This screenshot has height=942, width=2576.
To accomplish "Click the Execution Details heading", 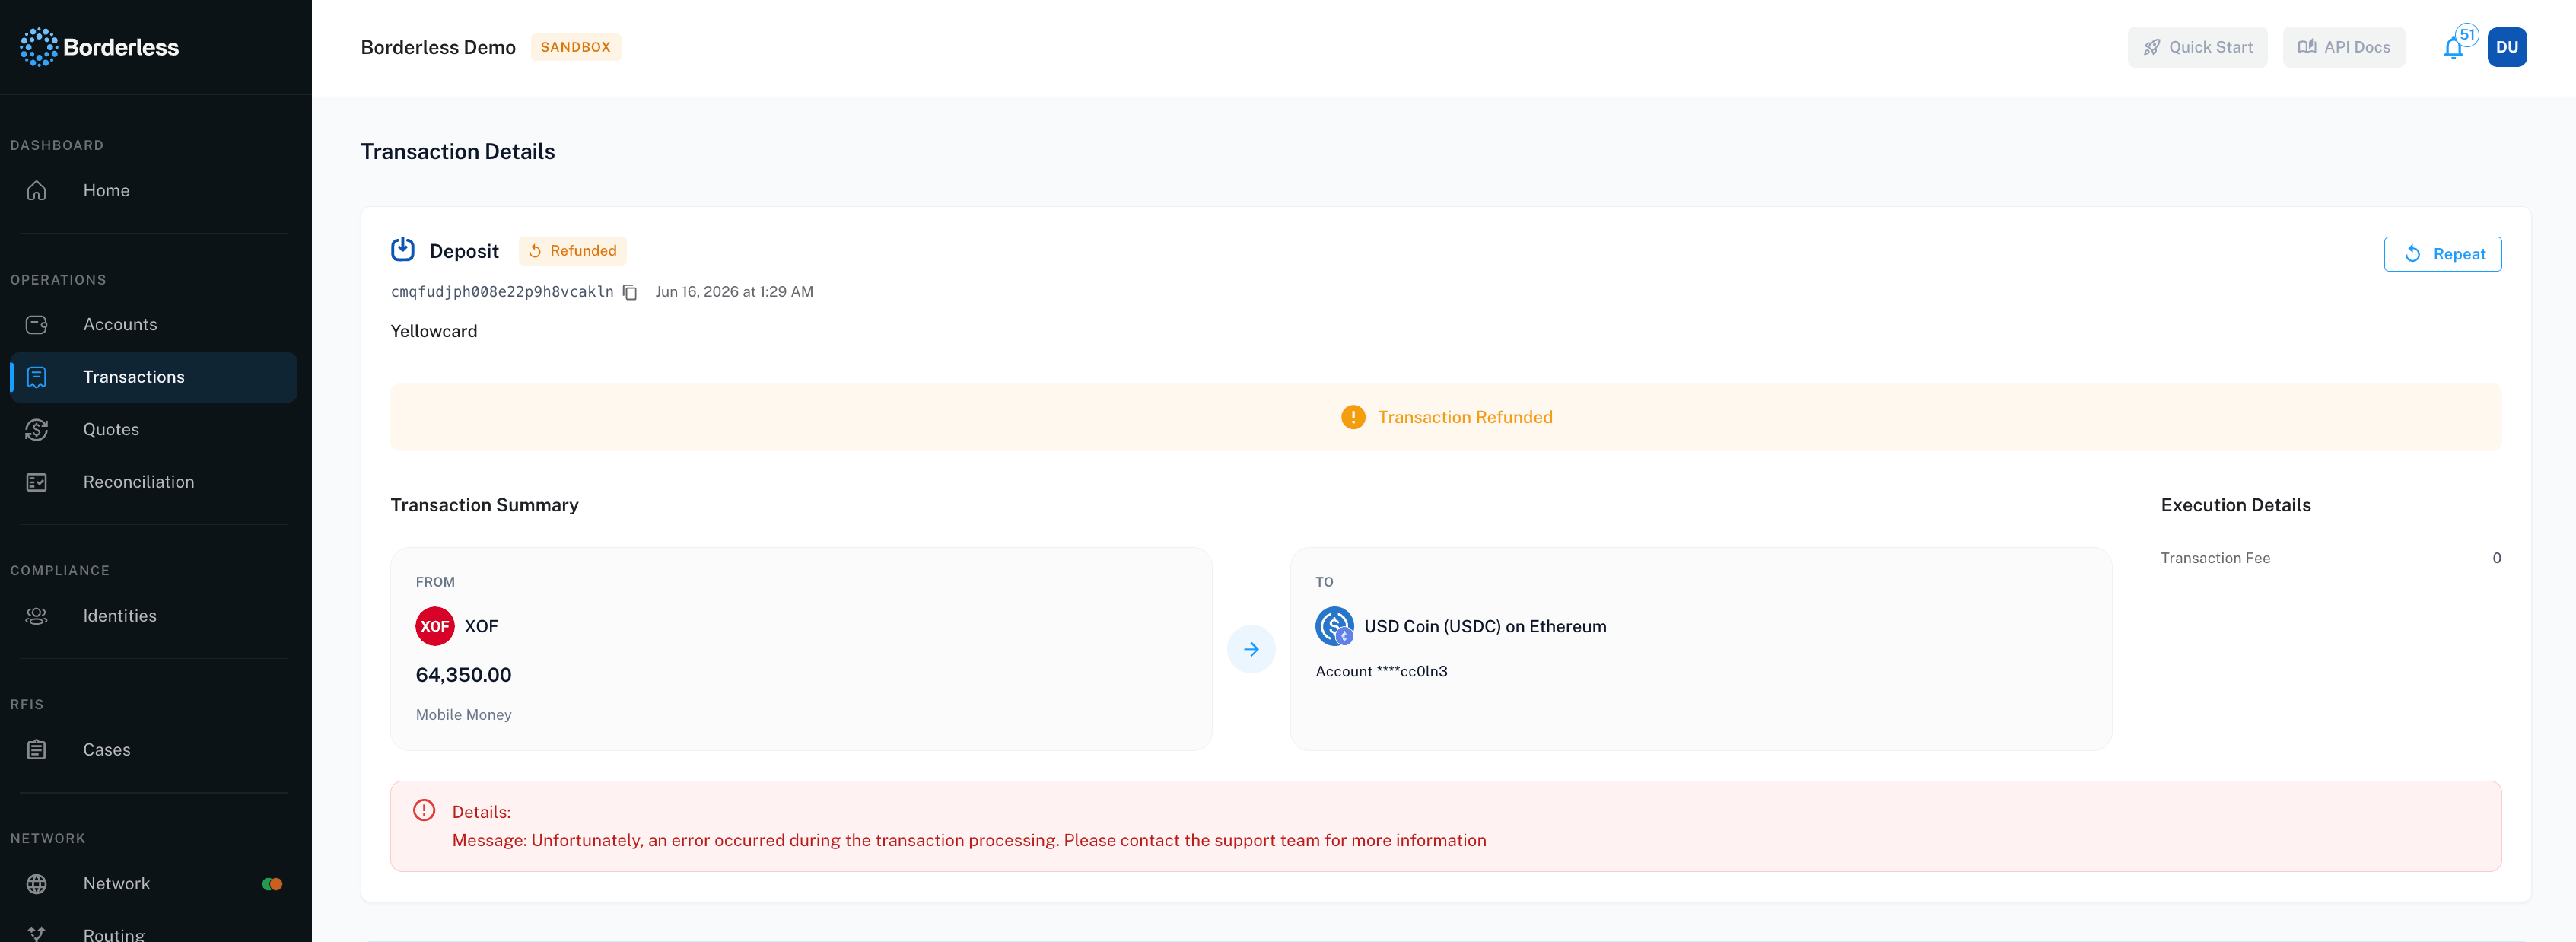I will [2235, 505].
